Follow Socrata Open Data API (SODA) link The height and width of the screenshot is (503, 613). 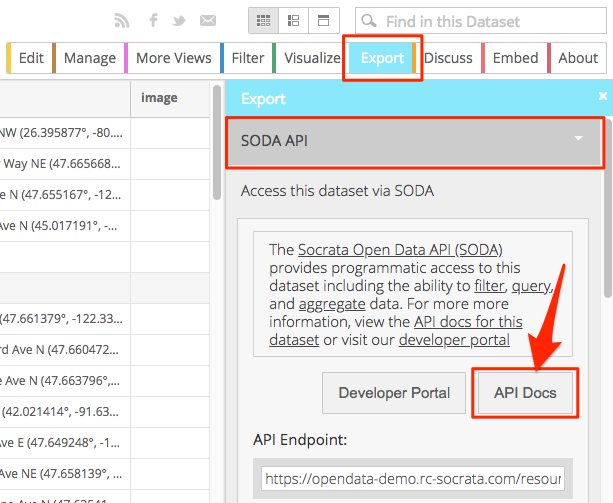400,249
